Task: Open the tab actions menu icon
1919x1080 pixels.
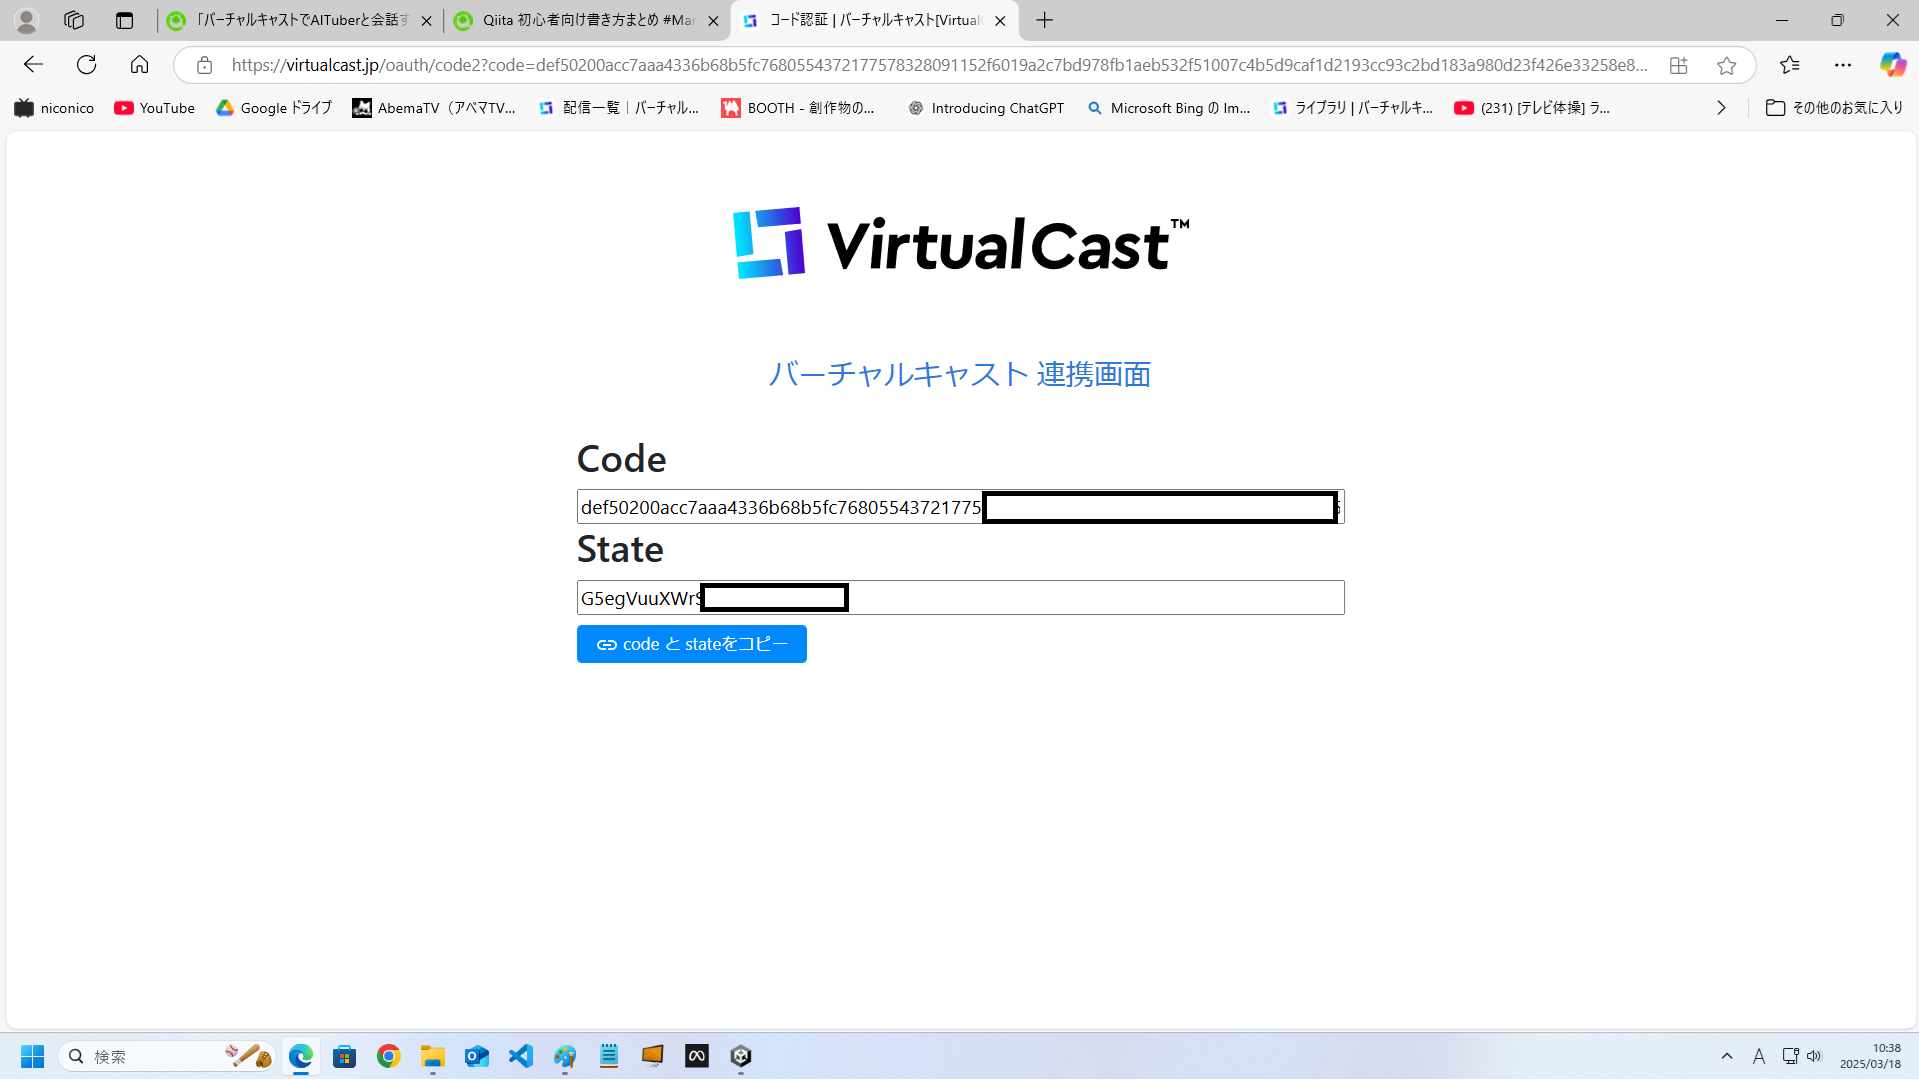Action: click(x=124, y=20)
